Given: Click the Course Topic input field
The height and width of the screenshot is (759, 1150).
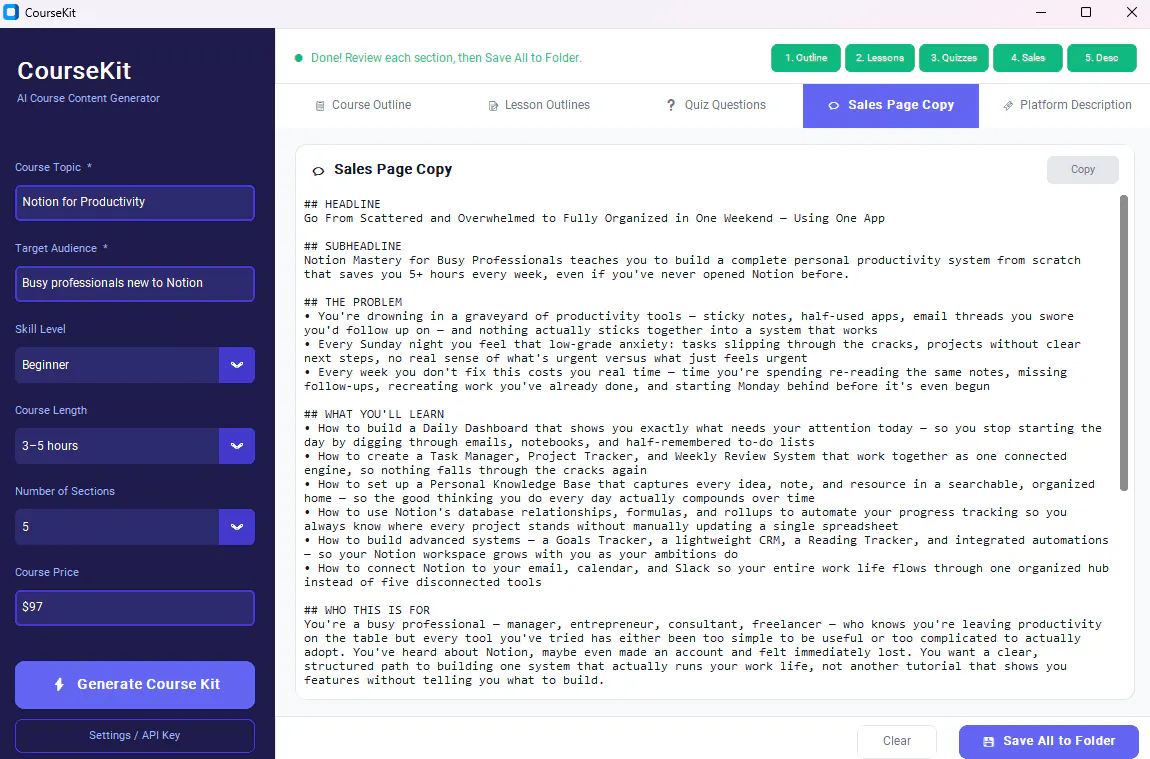Looking at the screenshot, I should [135, 202].
